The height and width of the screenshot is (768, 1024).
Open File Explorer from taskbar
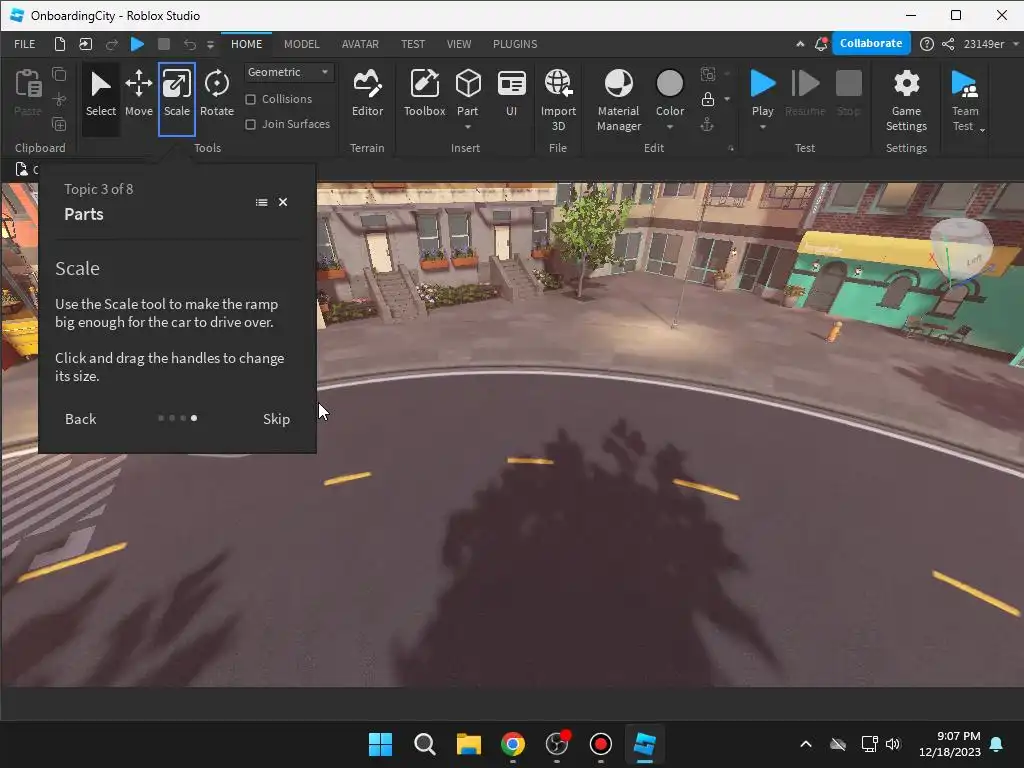468,744
